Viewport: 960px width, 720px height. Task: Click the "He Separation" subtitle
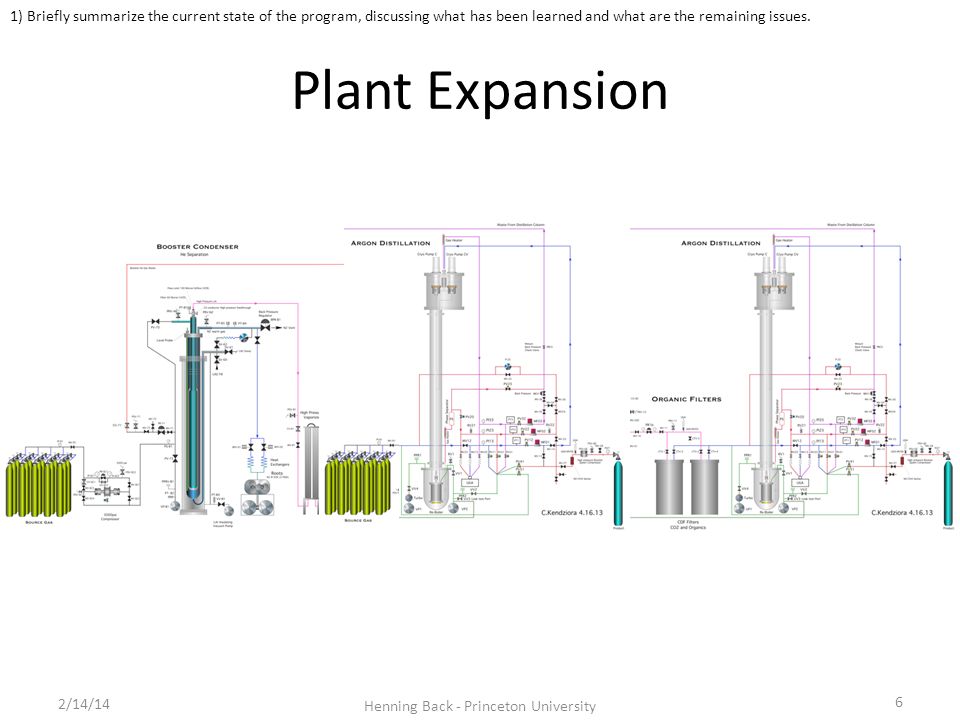pyautogui.click(x=194, y=254)
